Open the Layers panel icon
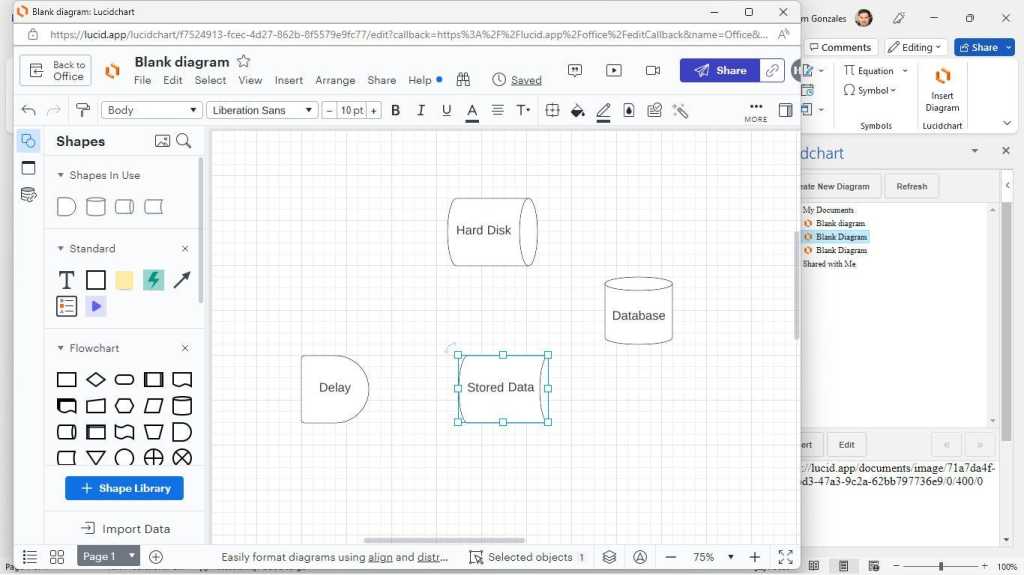 click(609, 557)
